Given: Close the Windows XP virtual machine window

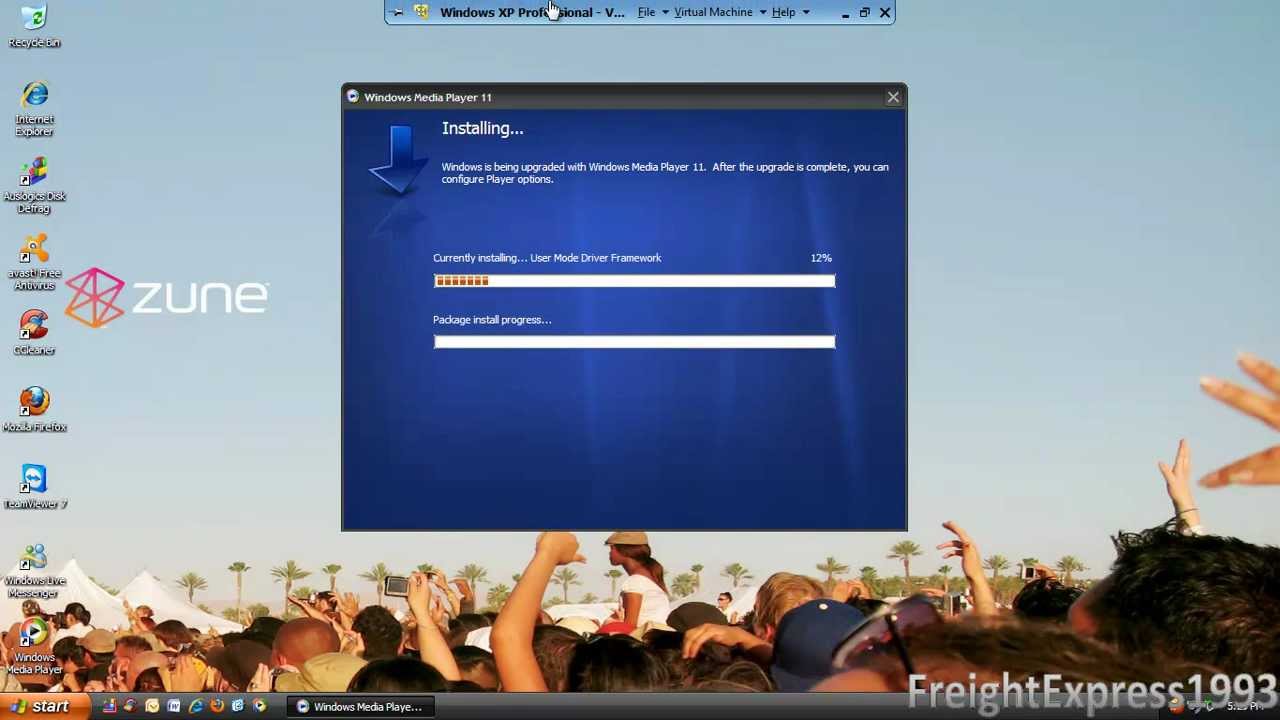Looking at the screenshot, I should pos(885,13).
